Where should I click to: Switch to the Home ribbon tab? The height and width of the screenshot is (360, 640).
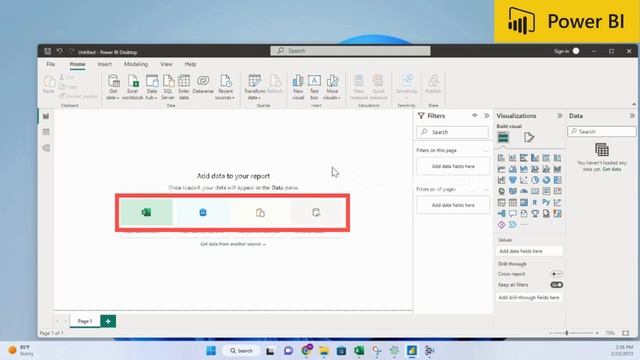pyautogui.click(x=77, y=64)
